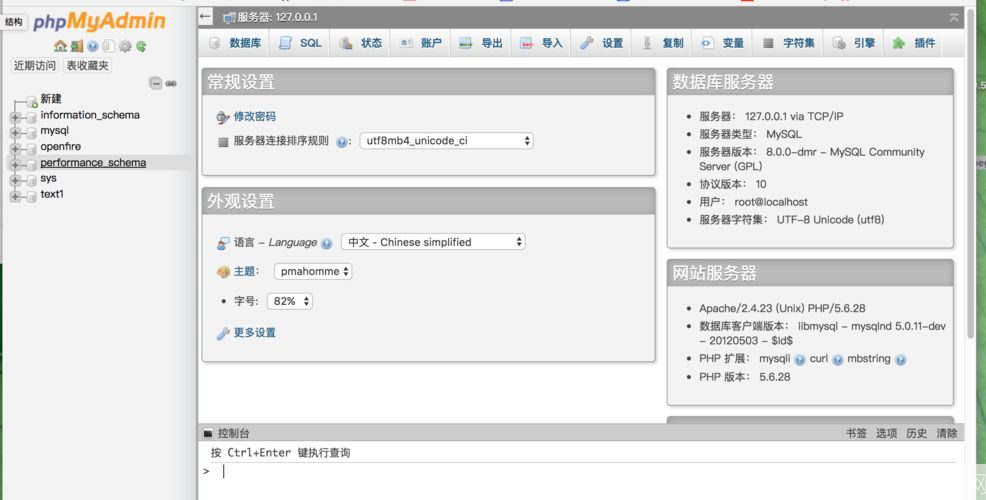
Task: Click the palette icon beside 主题
Action: tap(223, 272)
